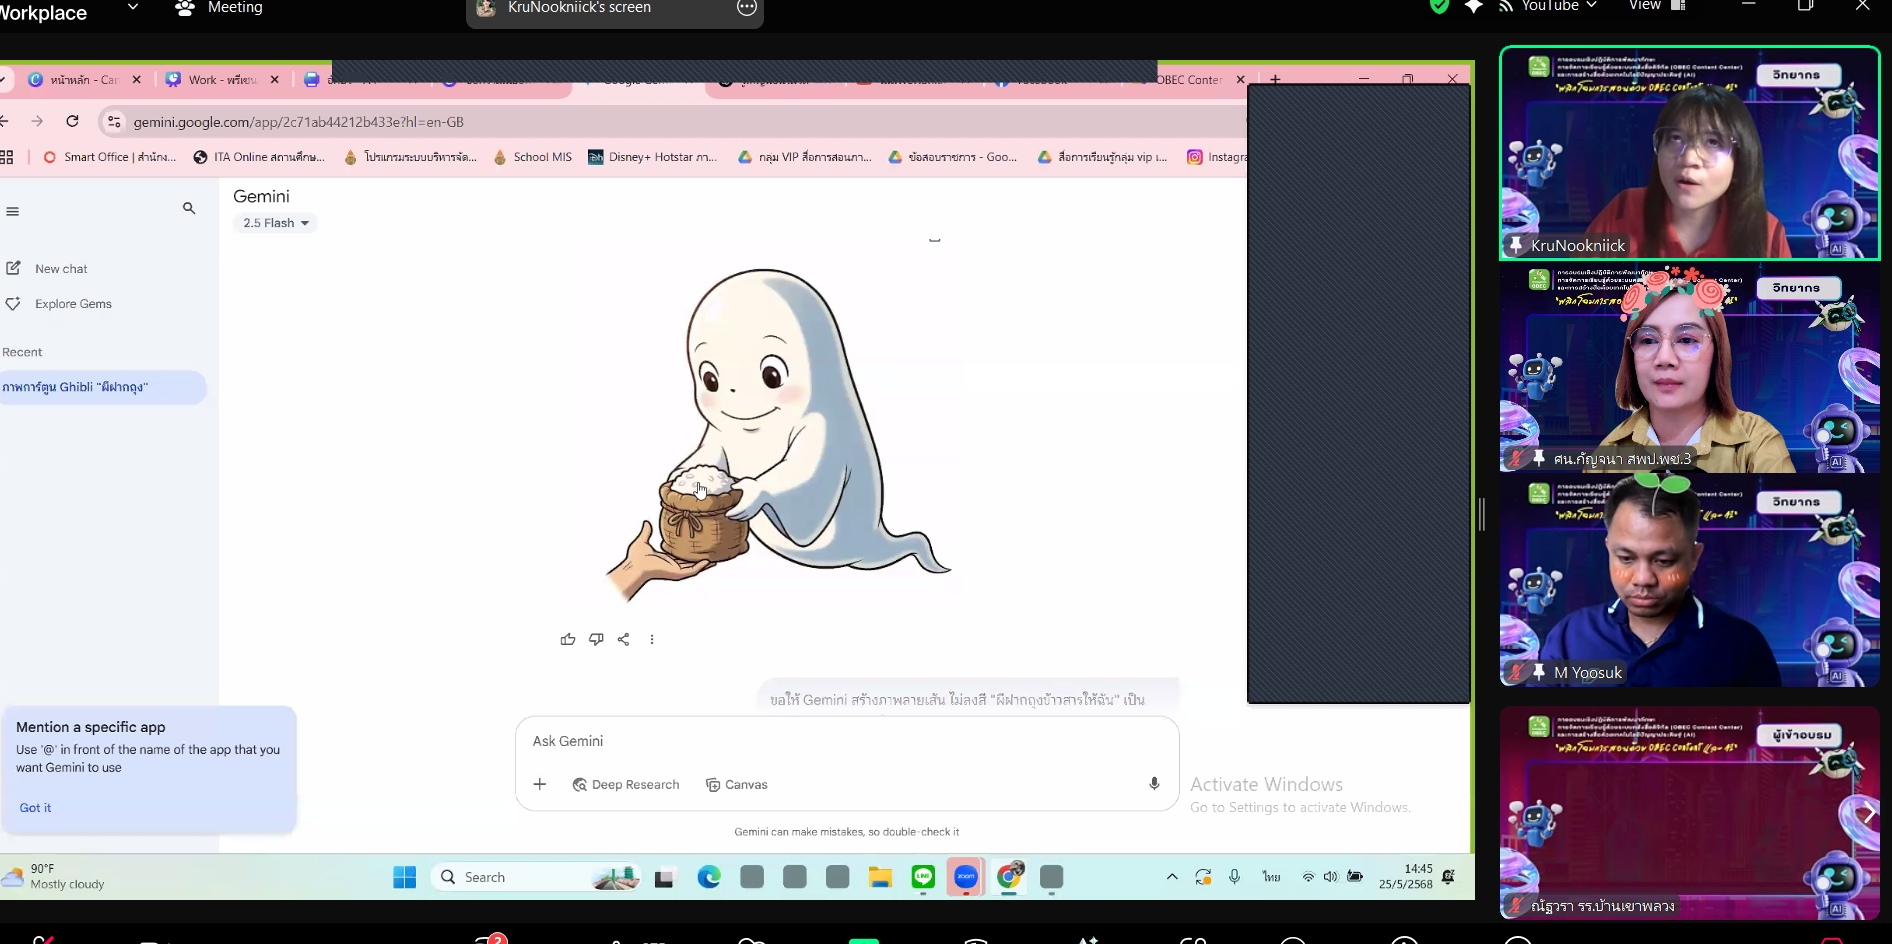The image size is (1892, 944).
Task: Open the Windows Start menu
Action: click(405, 877)
